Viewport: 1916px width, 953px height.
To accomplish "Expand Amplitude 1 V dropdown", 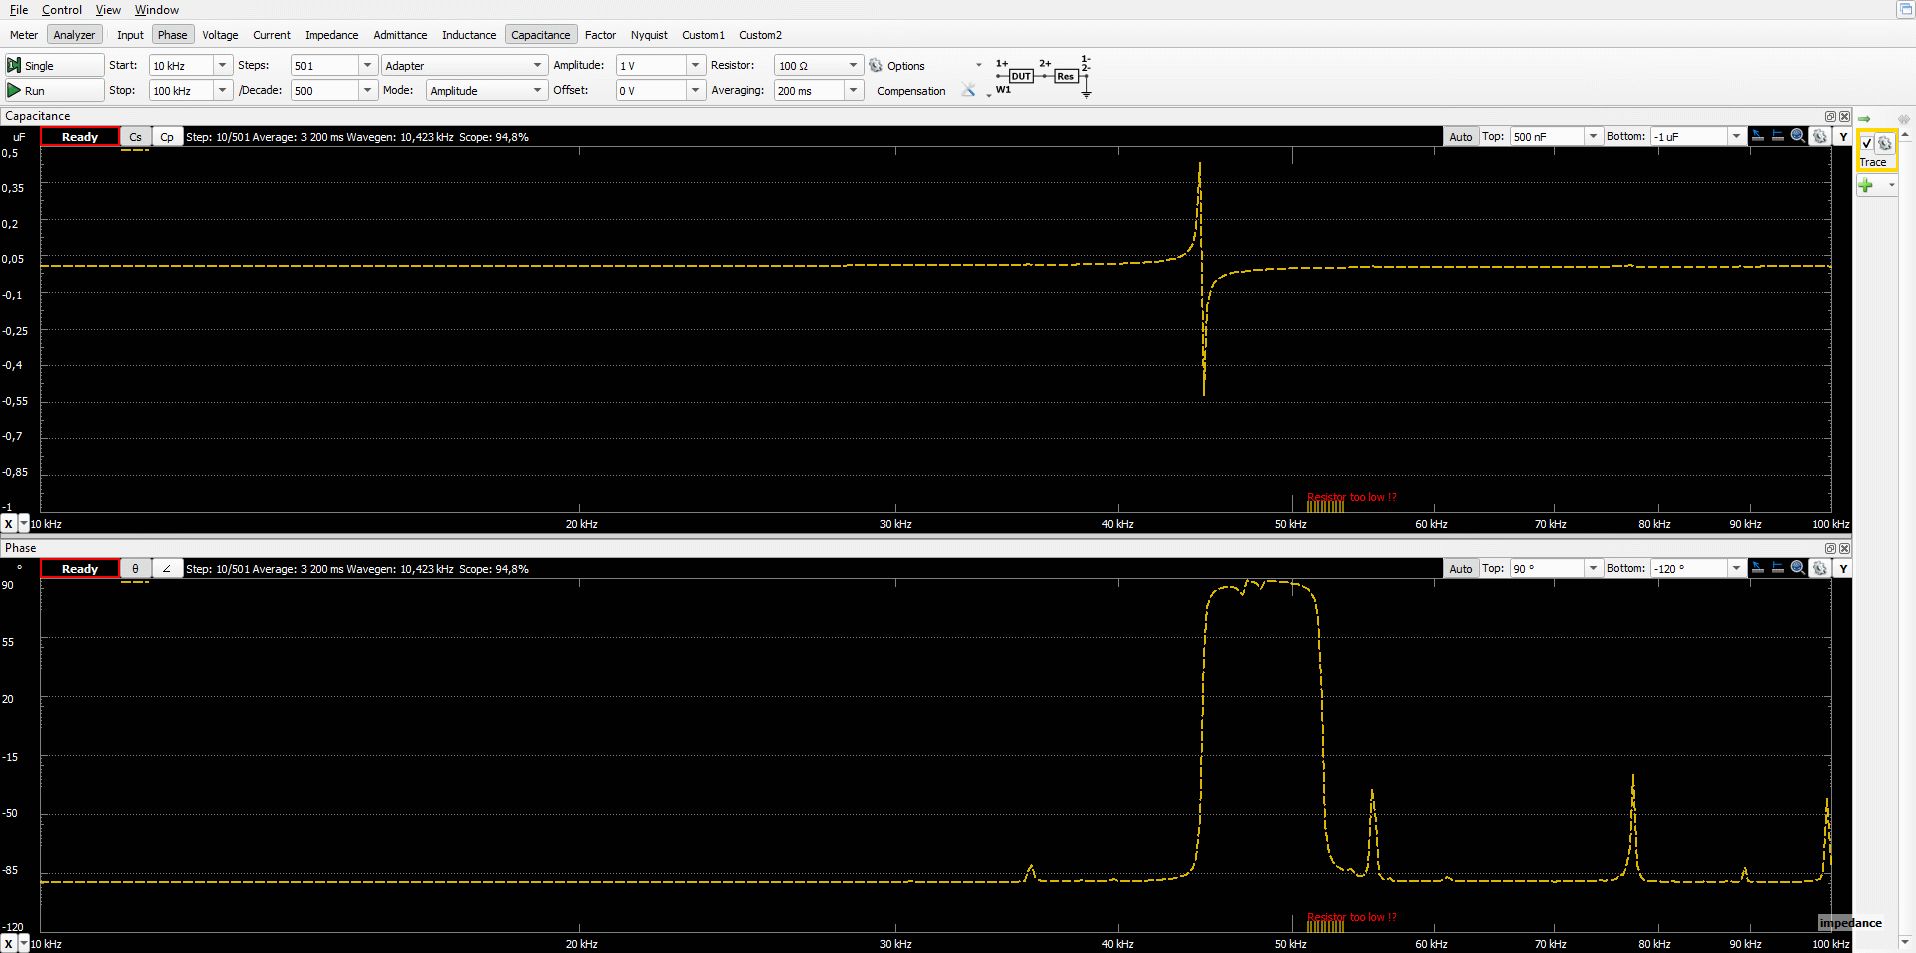I will coord(695,65).
